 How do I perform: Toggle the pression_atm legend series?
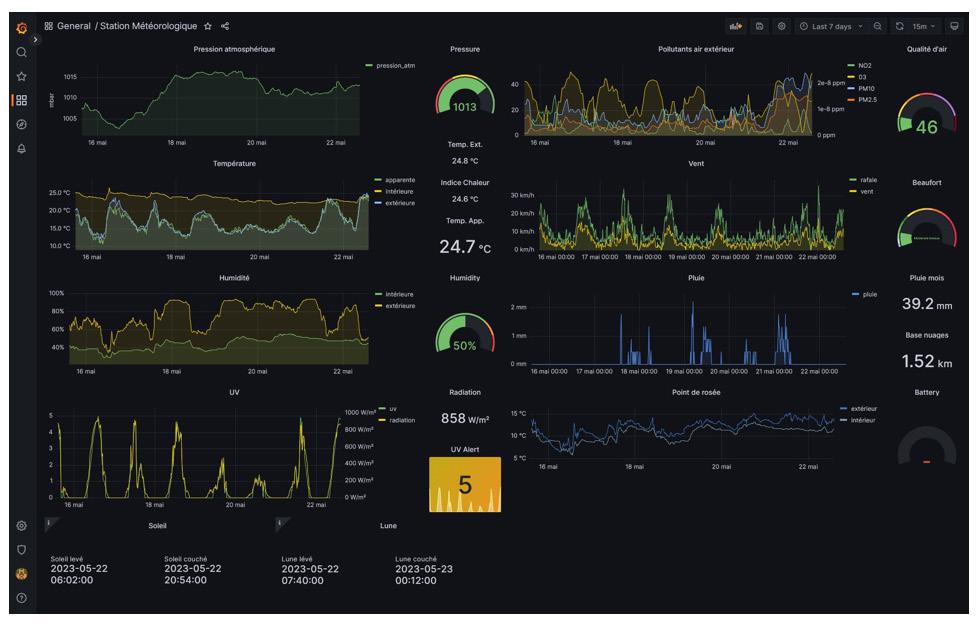pyautogui.click(x=395, y=65)
